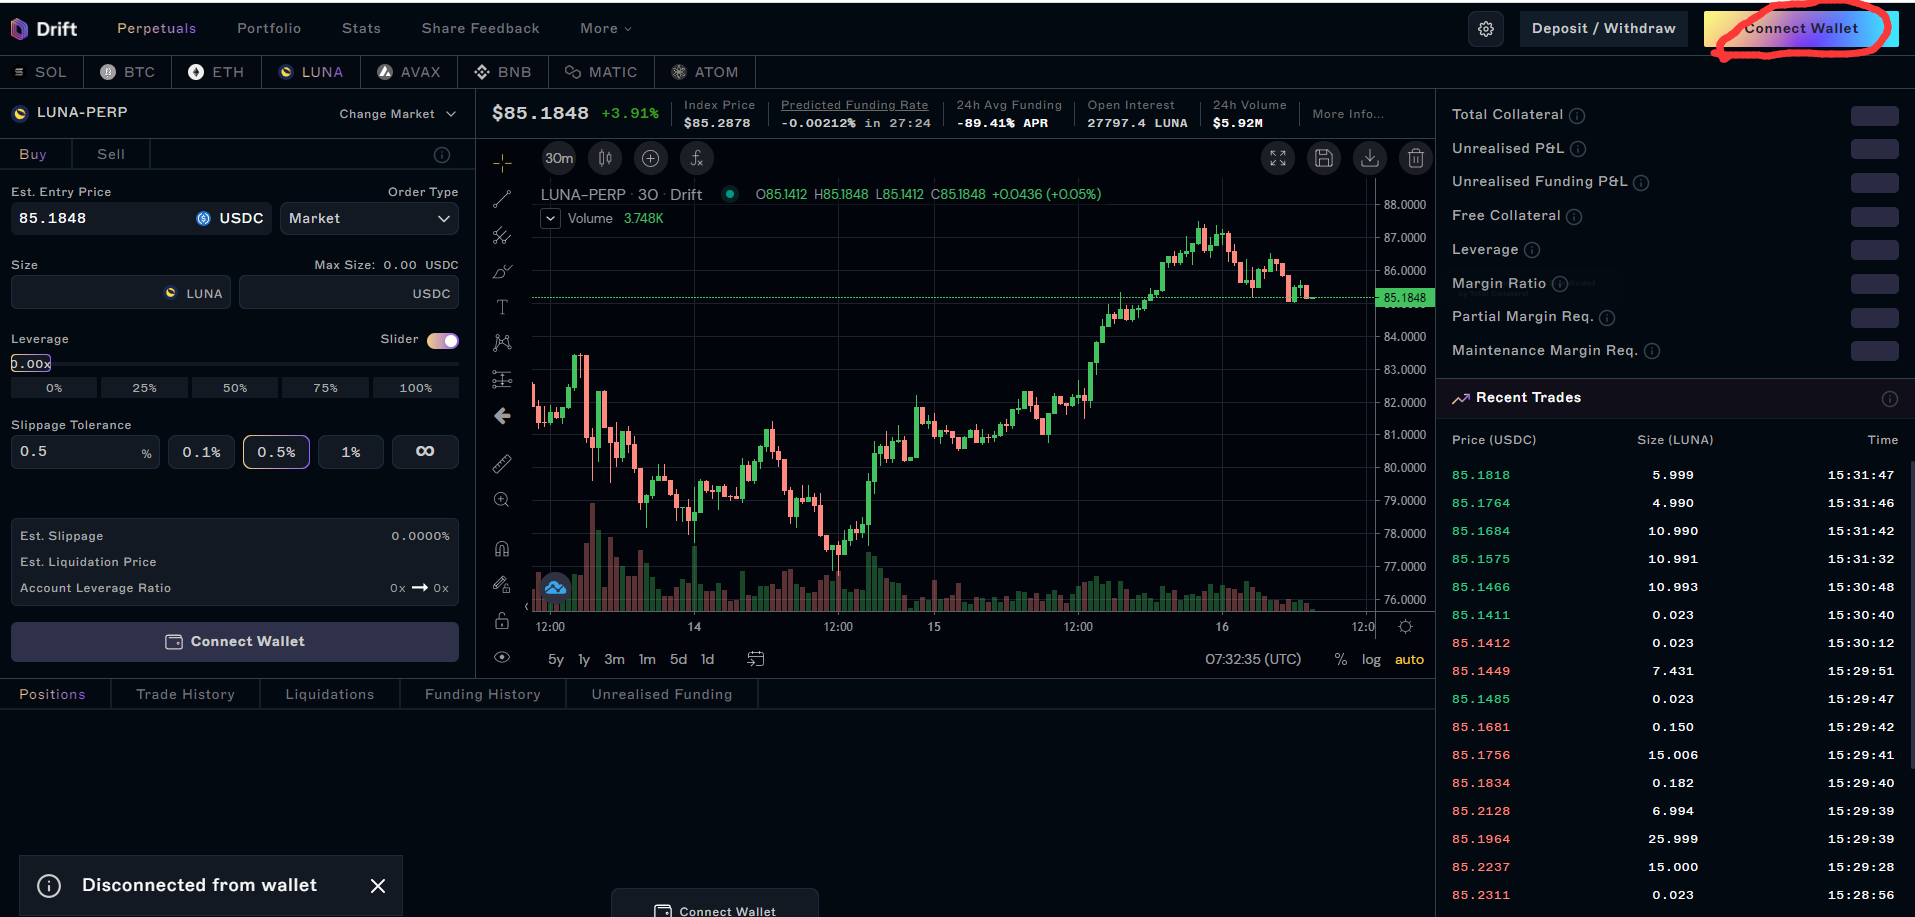Image resolution: width=1915 pixels, height=917 pixels.
Task: Dismiss the Disconnected from wallet notification
Action: coord(378,886)
